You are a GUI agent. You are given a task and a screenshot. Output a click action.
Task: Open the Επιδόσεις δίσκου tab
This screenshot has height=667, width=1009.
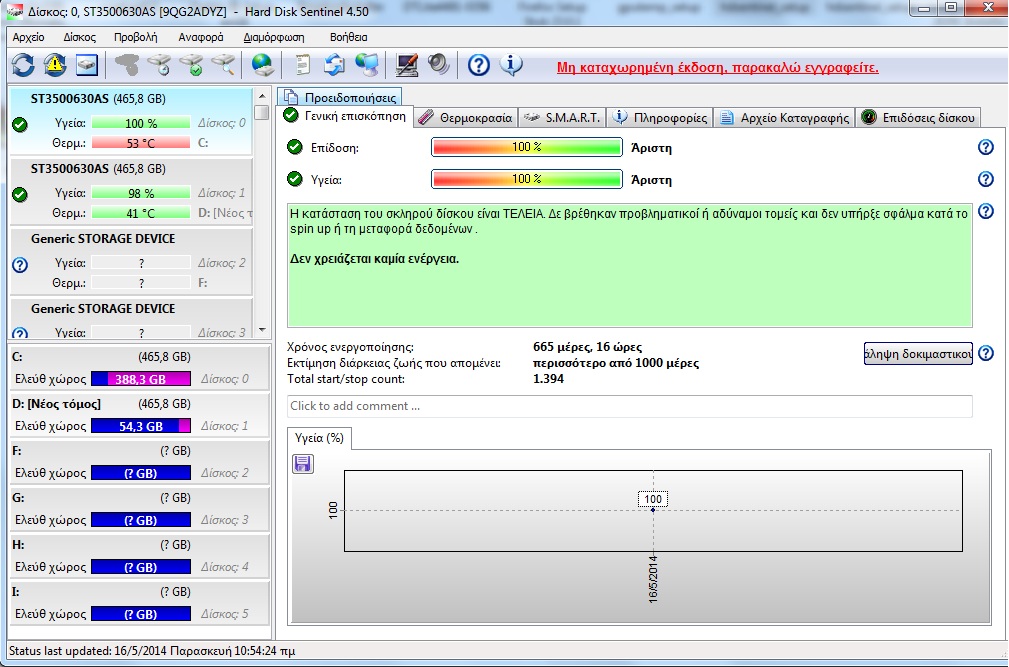pos(918,118)
